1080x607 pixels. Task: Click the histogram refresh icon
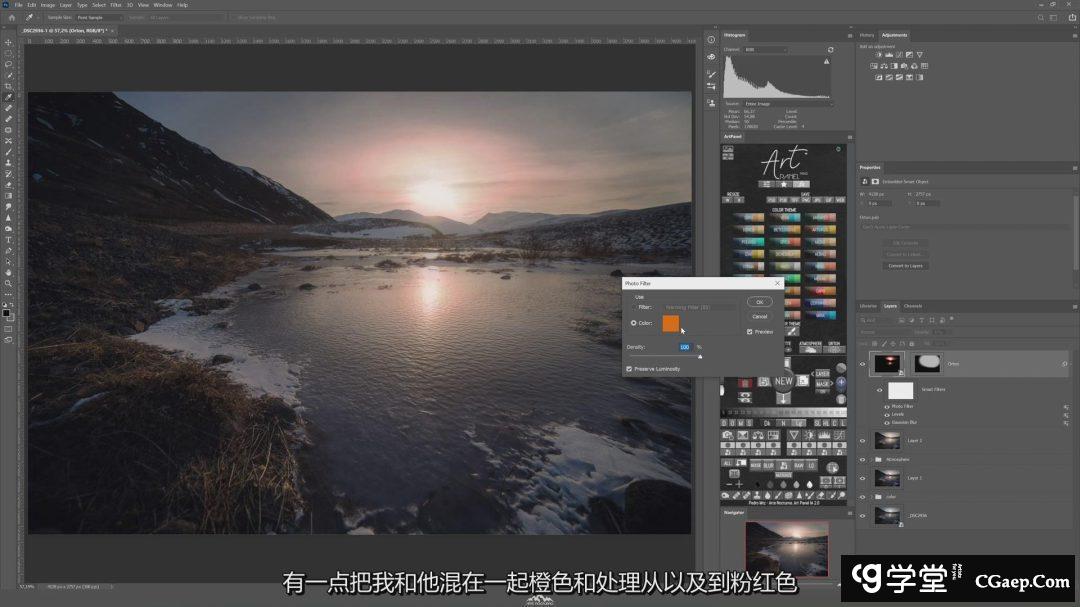(830, 49)
